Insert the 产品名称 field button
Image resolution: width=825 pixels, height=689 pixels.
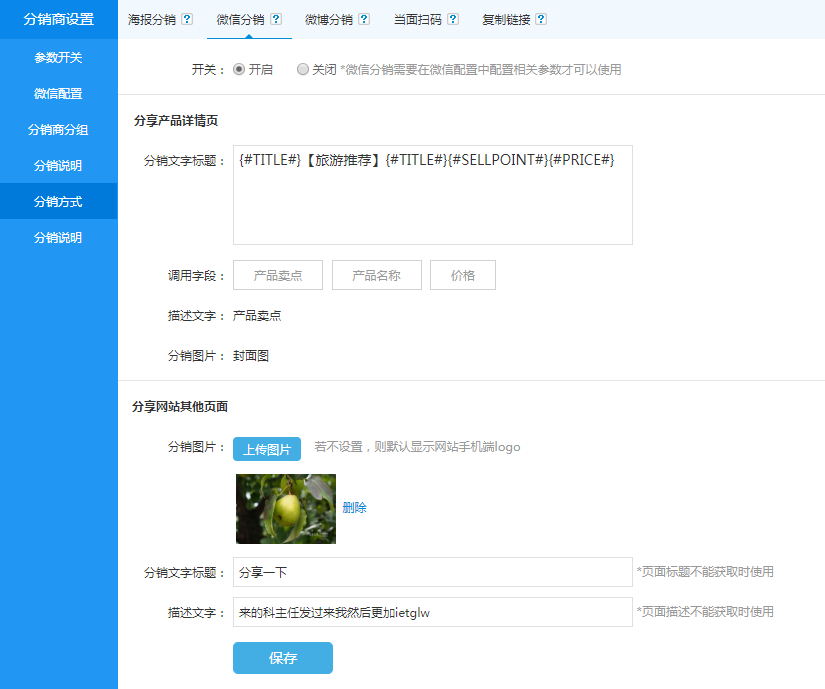(x=376, y=275)
